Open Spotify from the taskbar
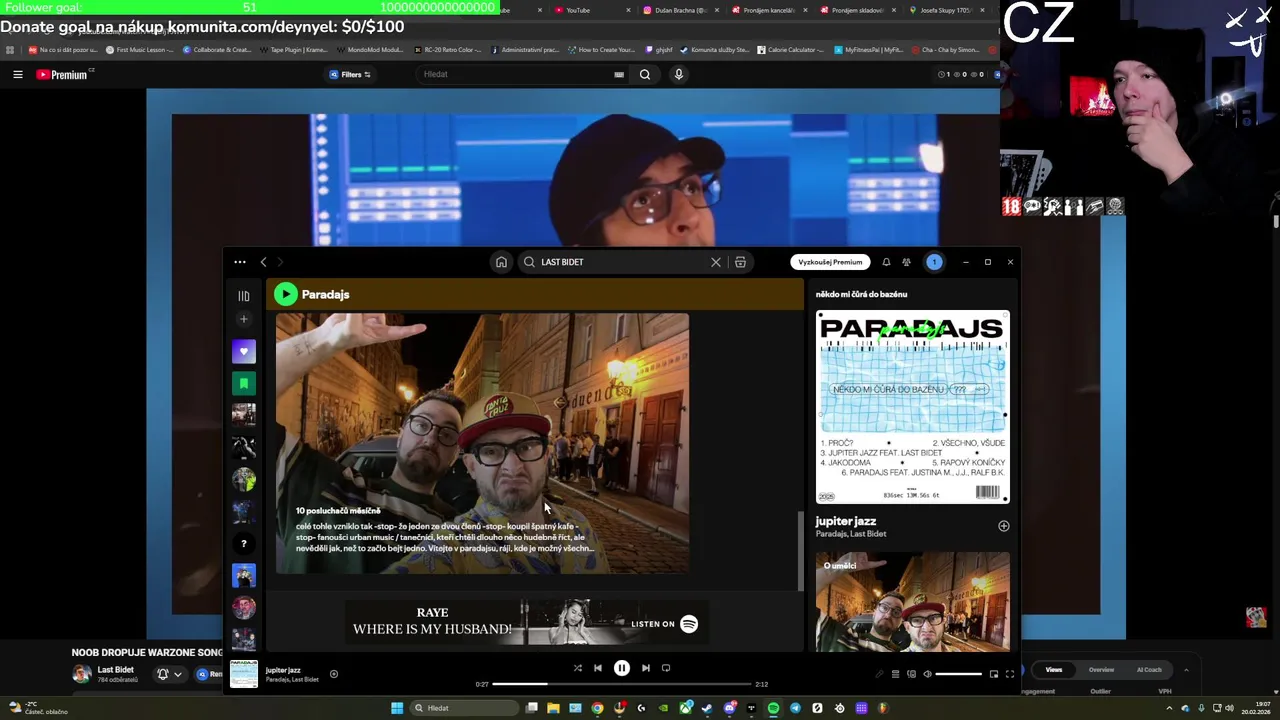 [773, 708]
